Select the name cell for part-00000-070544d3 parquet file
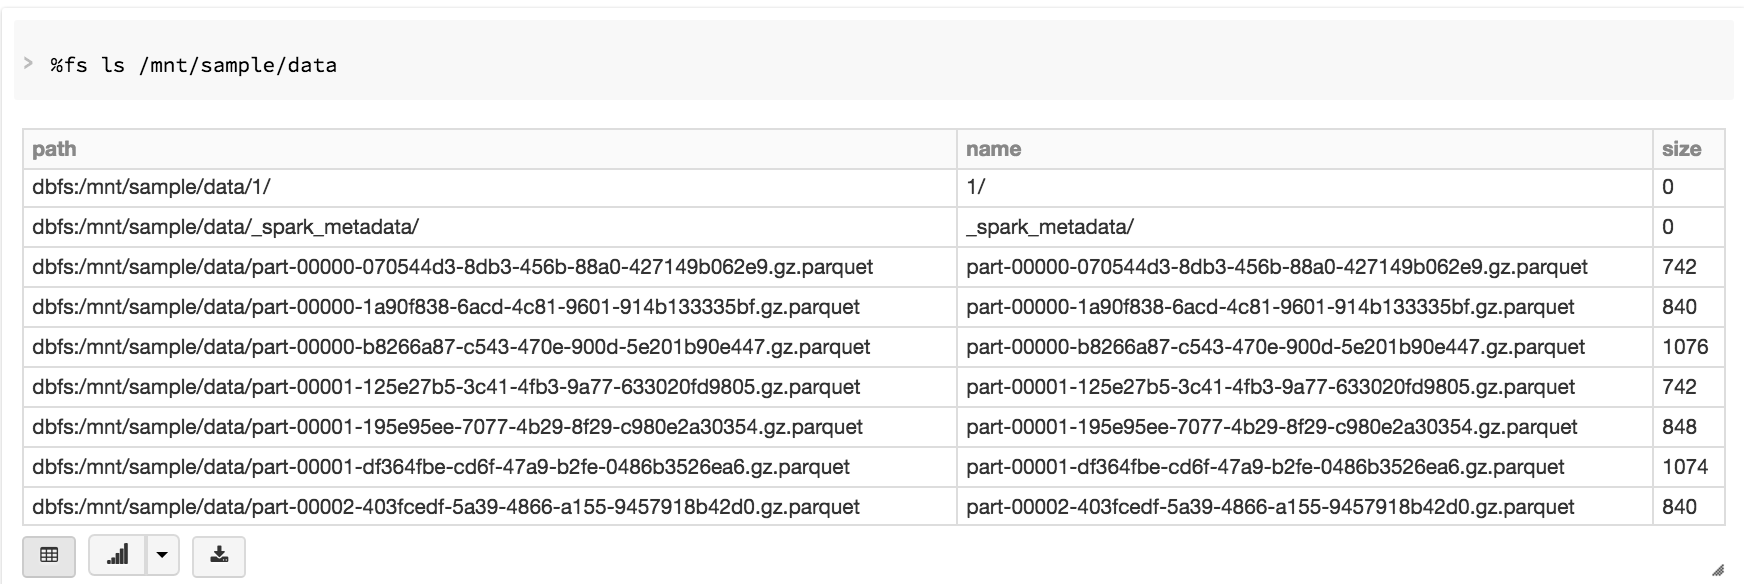This screenshot has width=1744, height=584. click(1277, 267)
